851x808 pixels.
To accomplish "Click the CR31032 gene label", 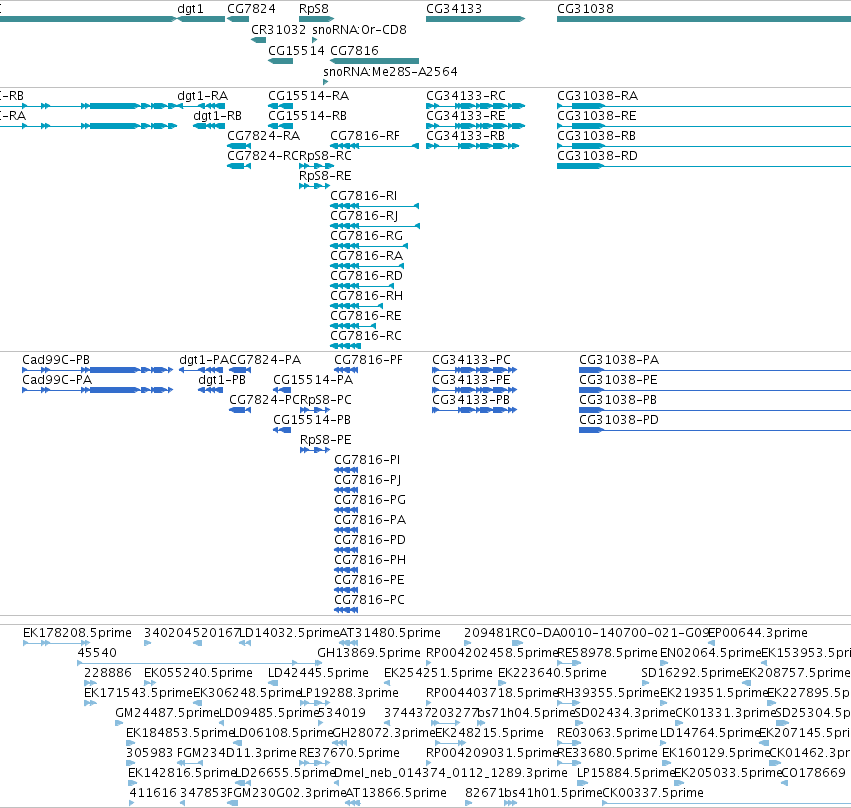I will click(278, 29).
